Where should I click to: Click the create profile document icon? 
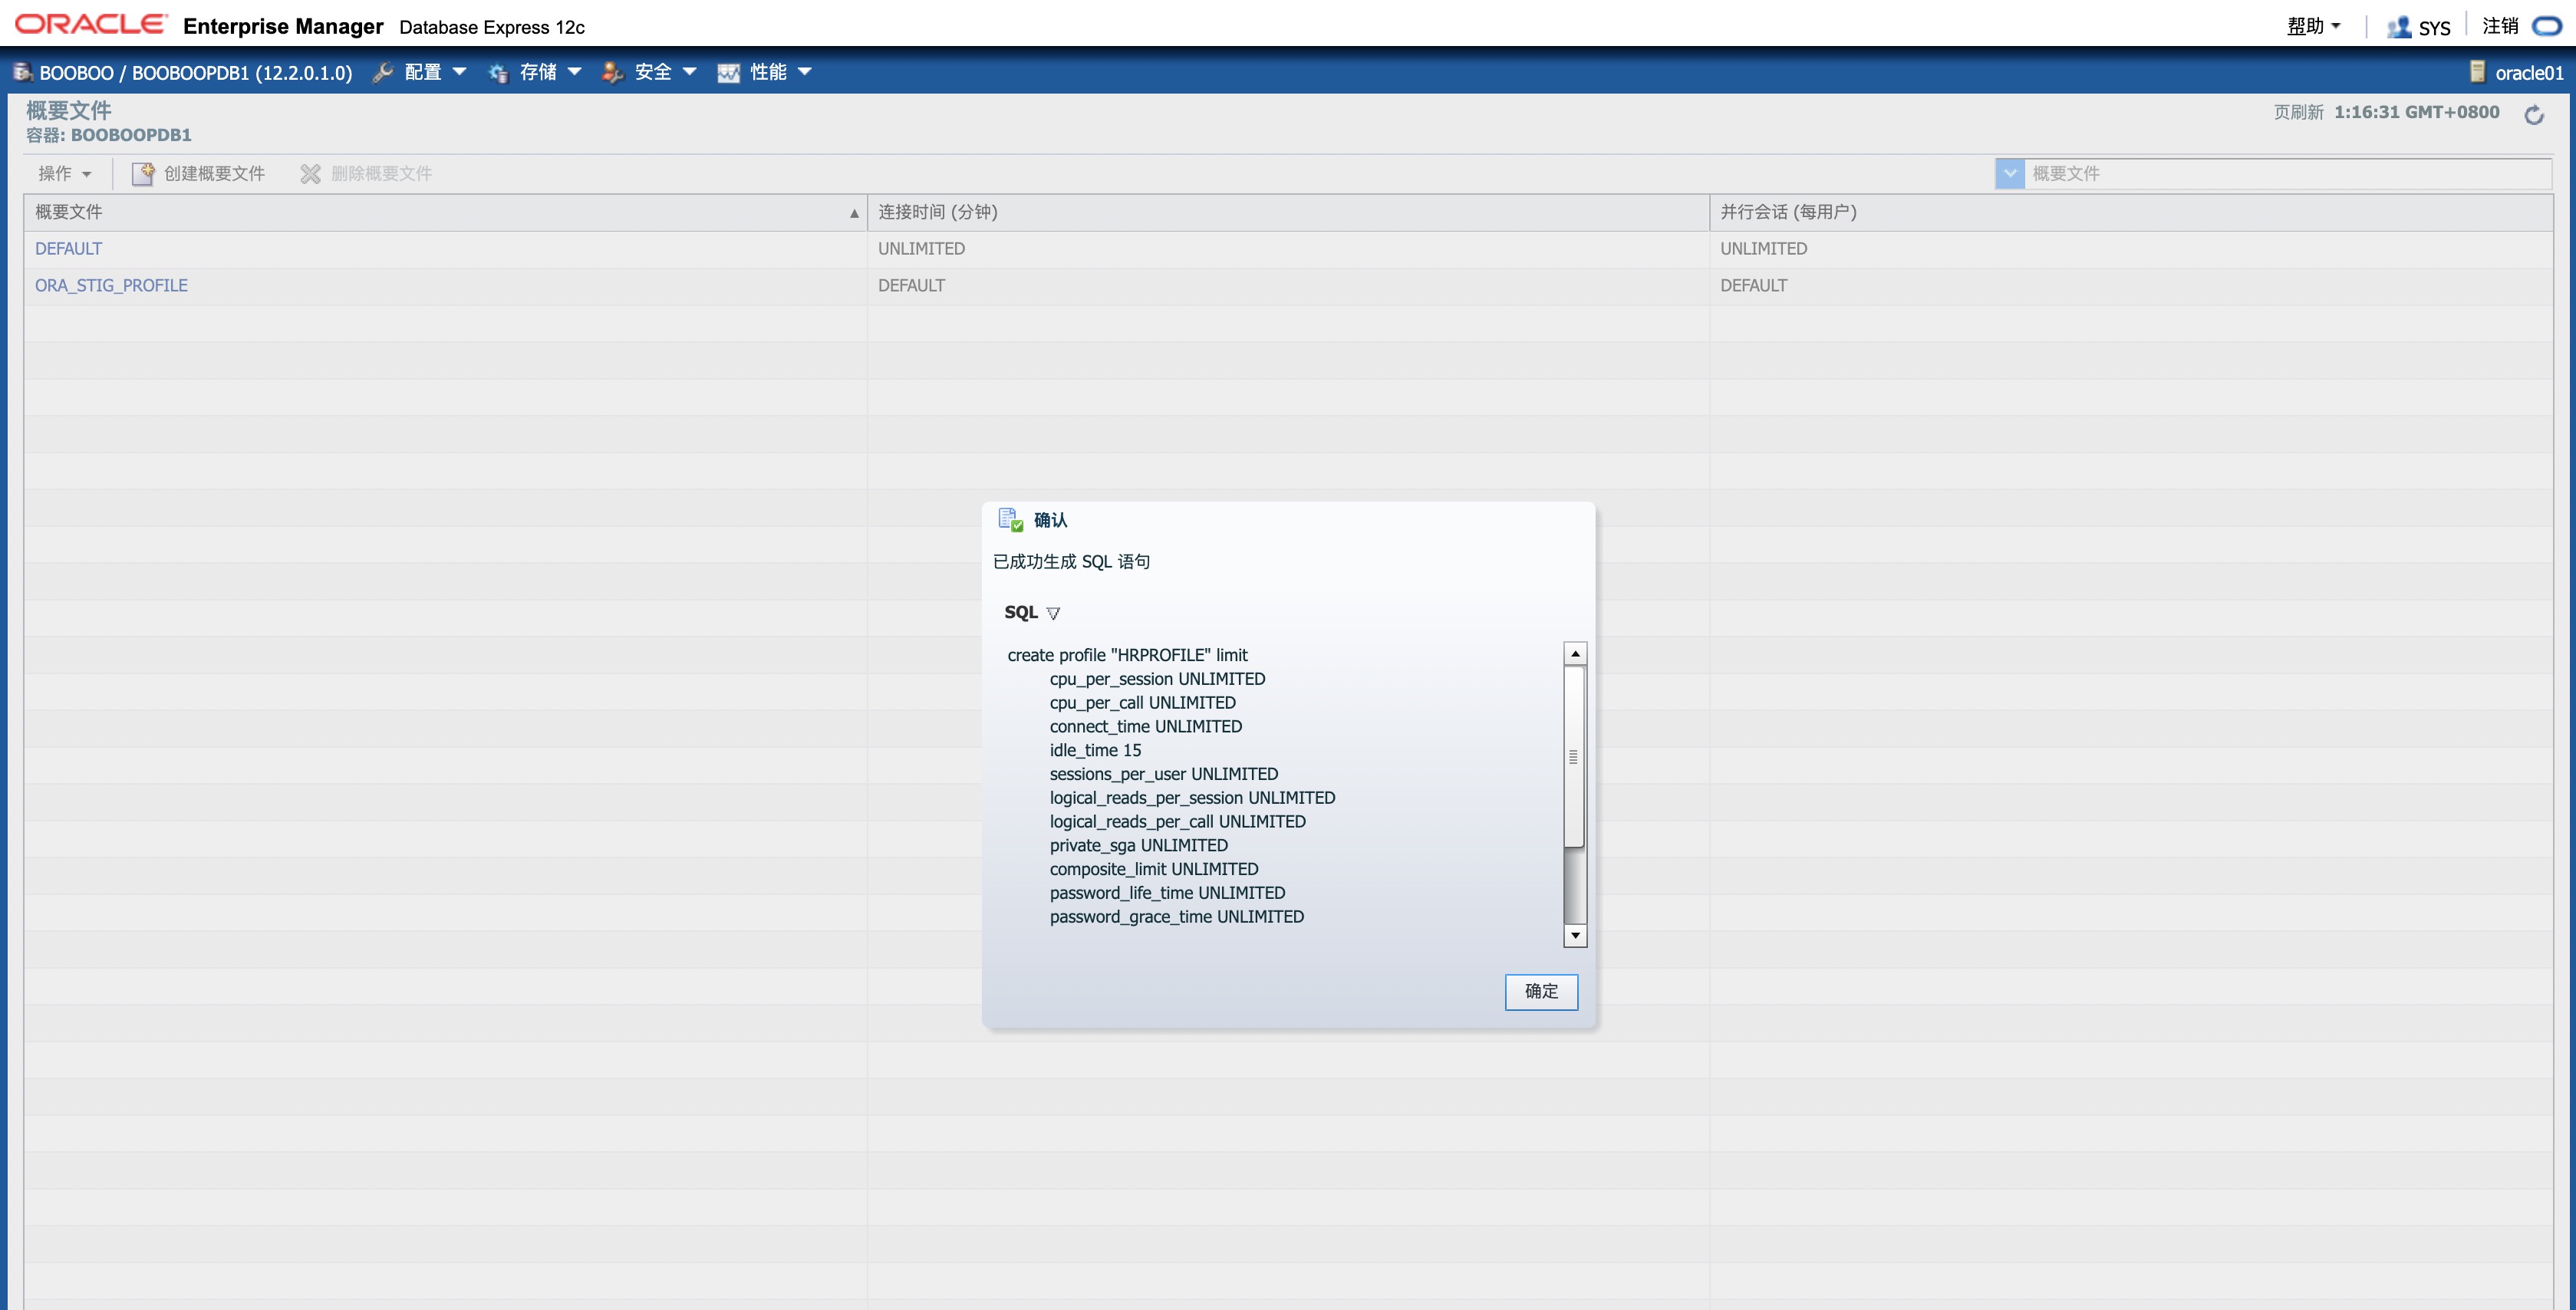pos(143,174)
